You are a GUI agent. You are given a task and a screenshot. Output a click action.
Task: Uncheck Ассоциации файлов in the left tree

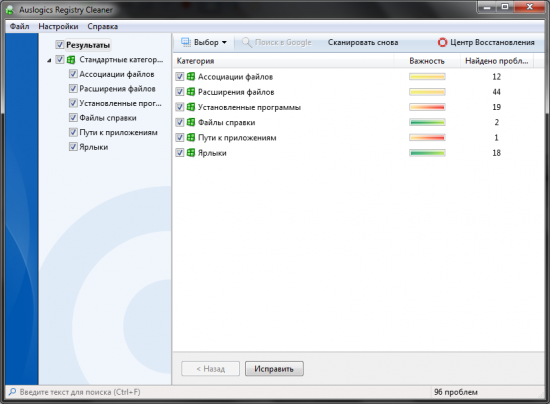pos(73,74)
